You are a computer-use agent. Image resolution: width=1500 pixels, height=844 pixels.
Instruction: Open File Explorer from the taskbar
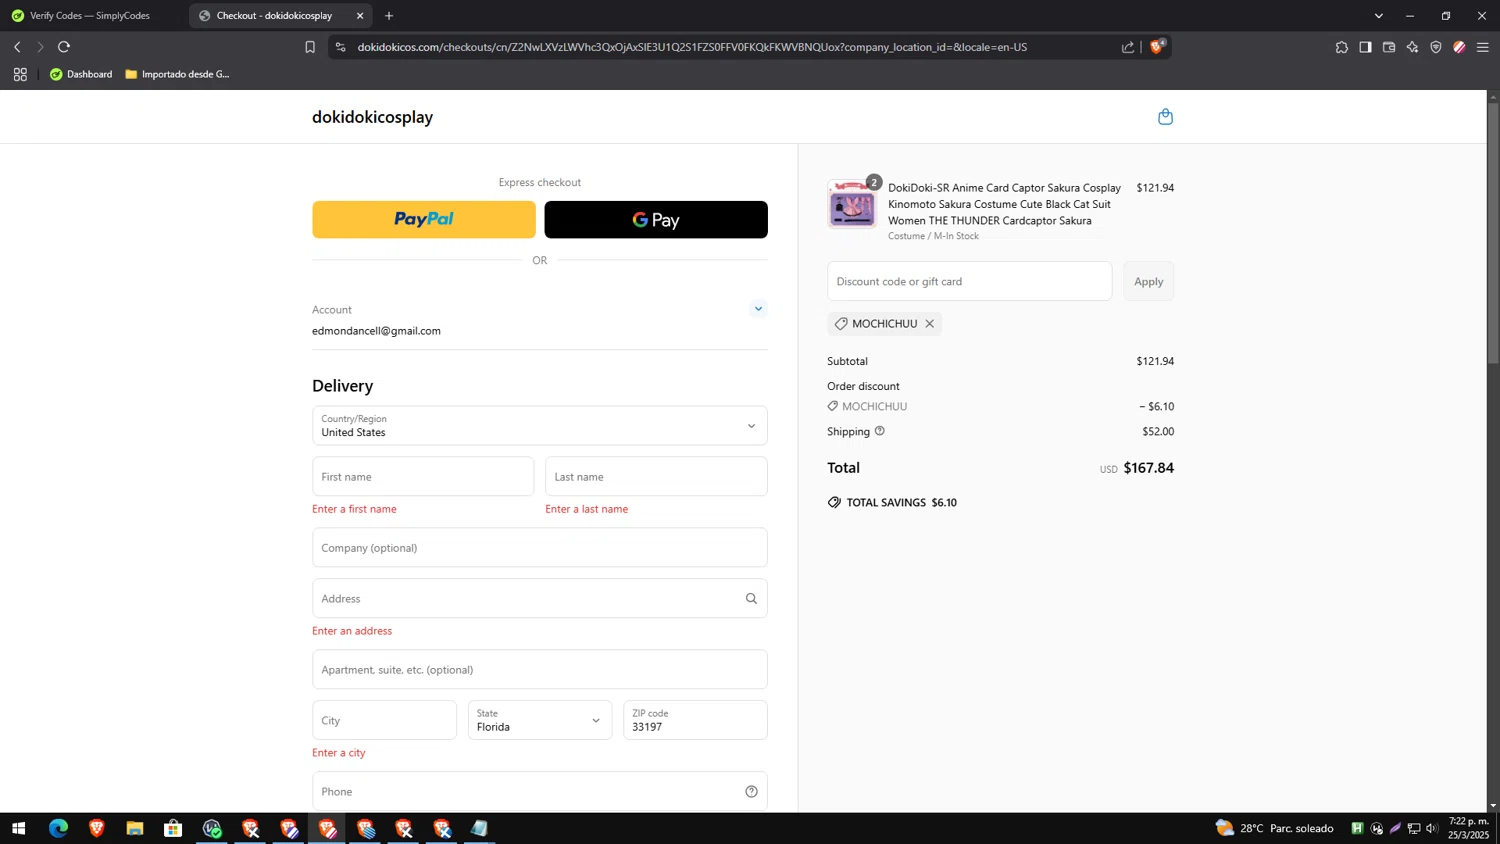coord(135,828)
